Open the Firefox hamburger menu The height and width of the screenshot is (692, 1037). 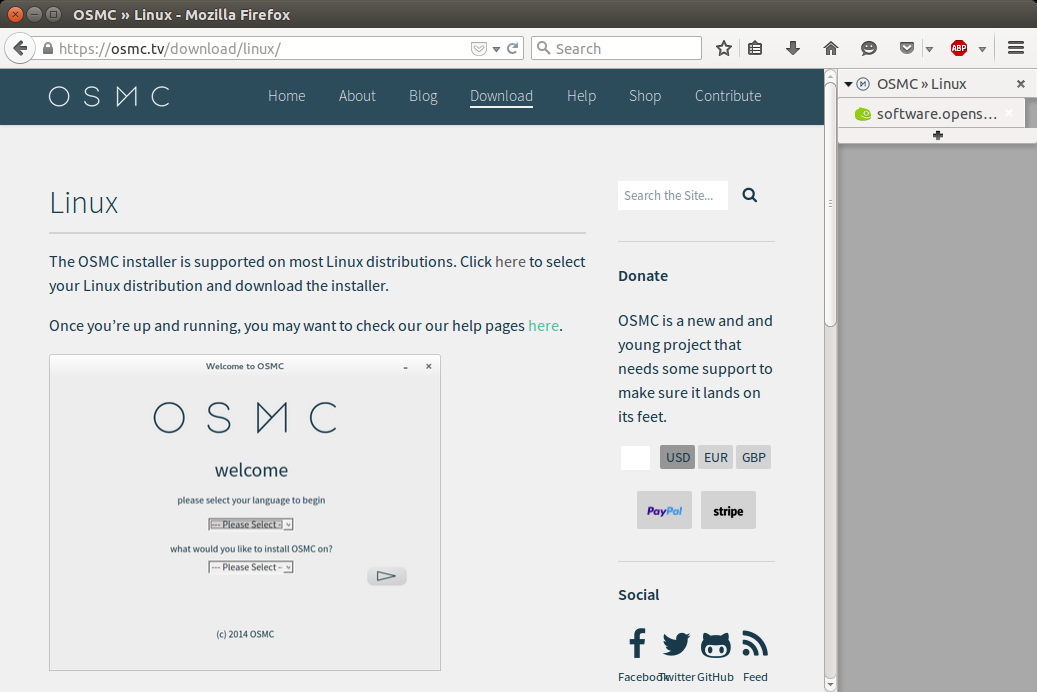click(x=1016, y=48)
